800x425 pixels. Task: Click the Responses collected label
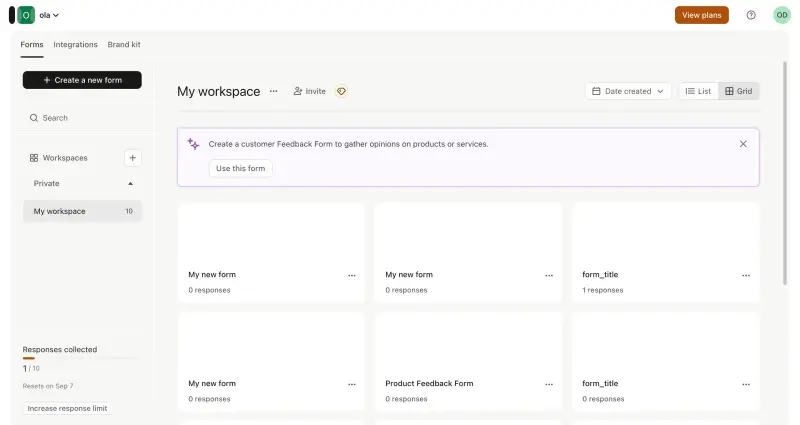60,349
